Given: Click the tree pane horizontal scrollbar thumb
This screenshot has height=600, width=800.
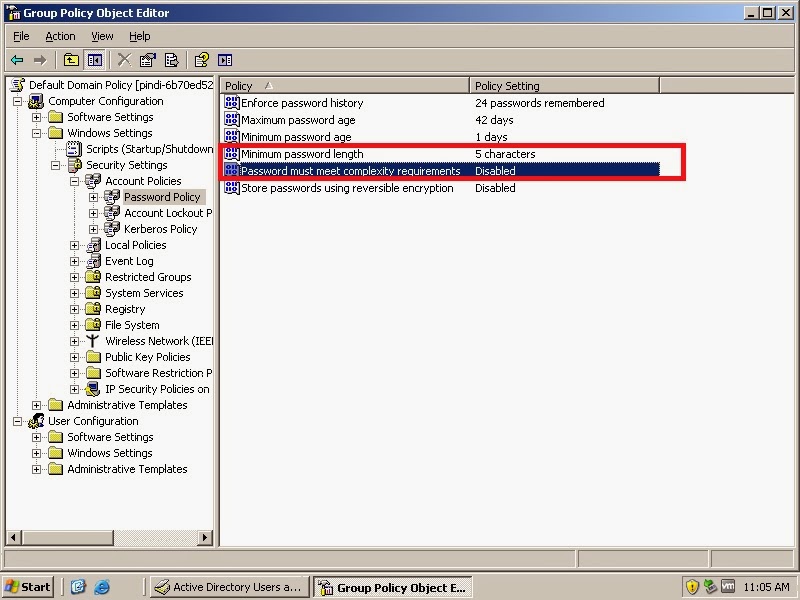Looking at the screenshot, I should [x=67, y=537].
